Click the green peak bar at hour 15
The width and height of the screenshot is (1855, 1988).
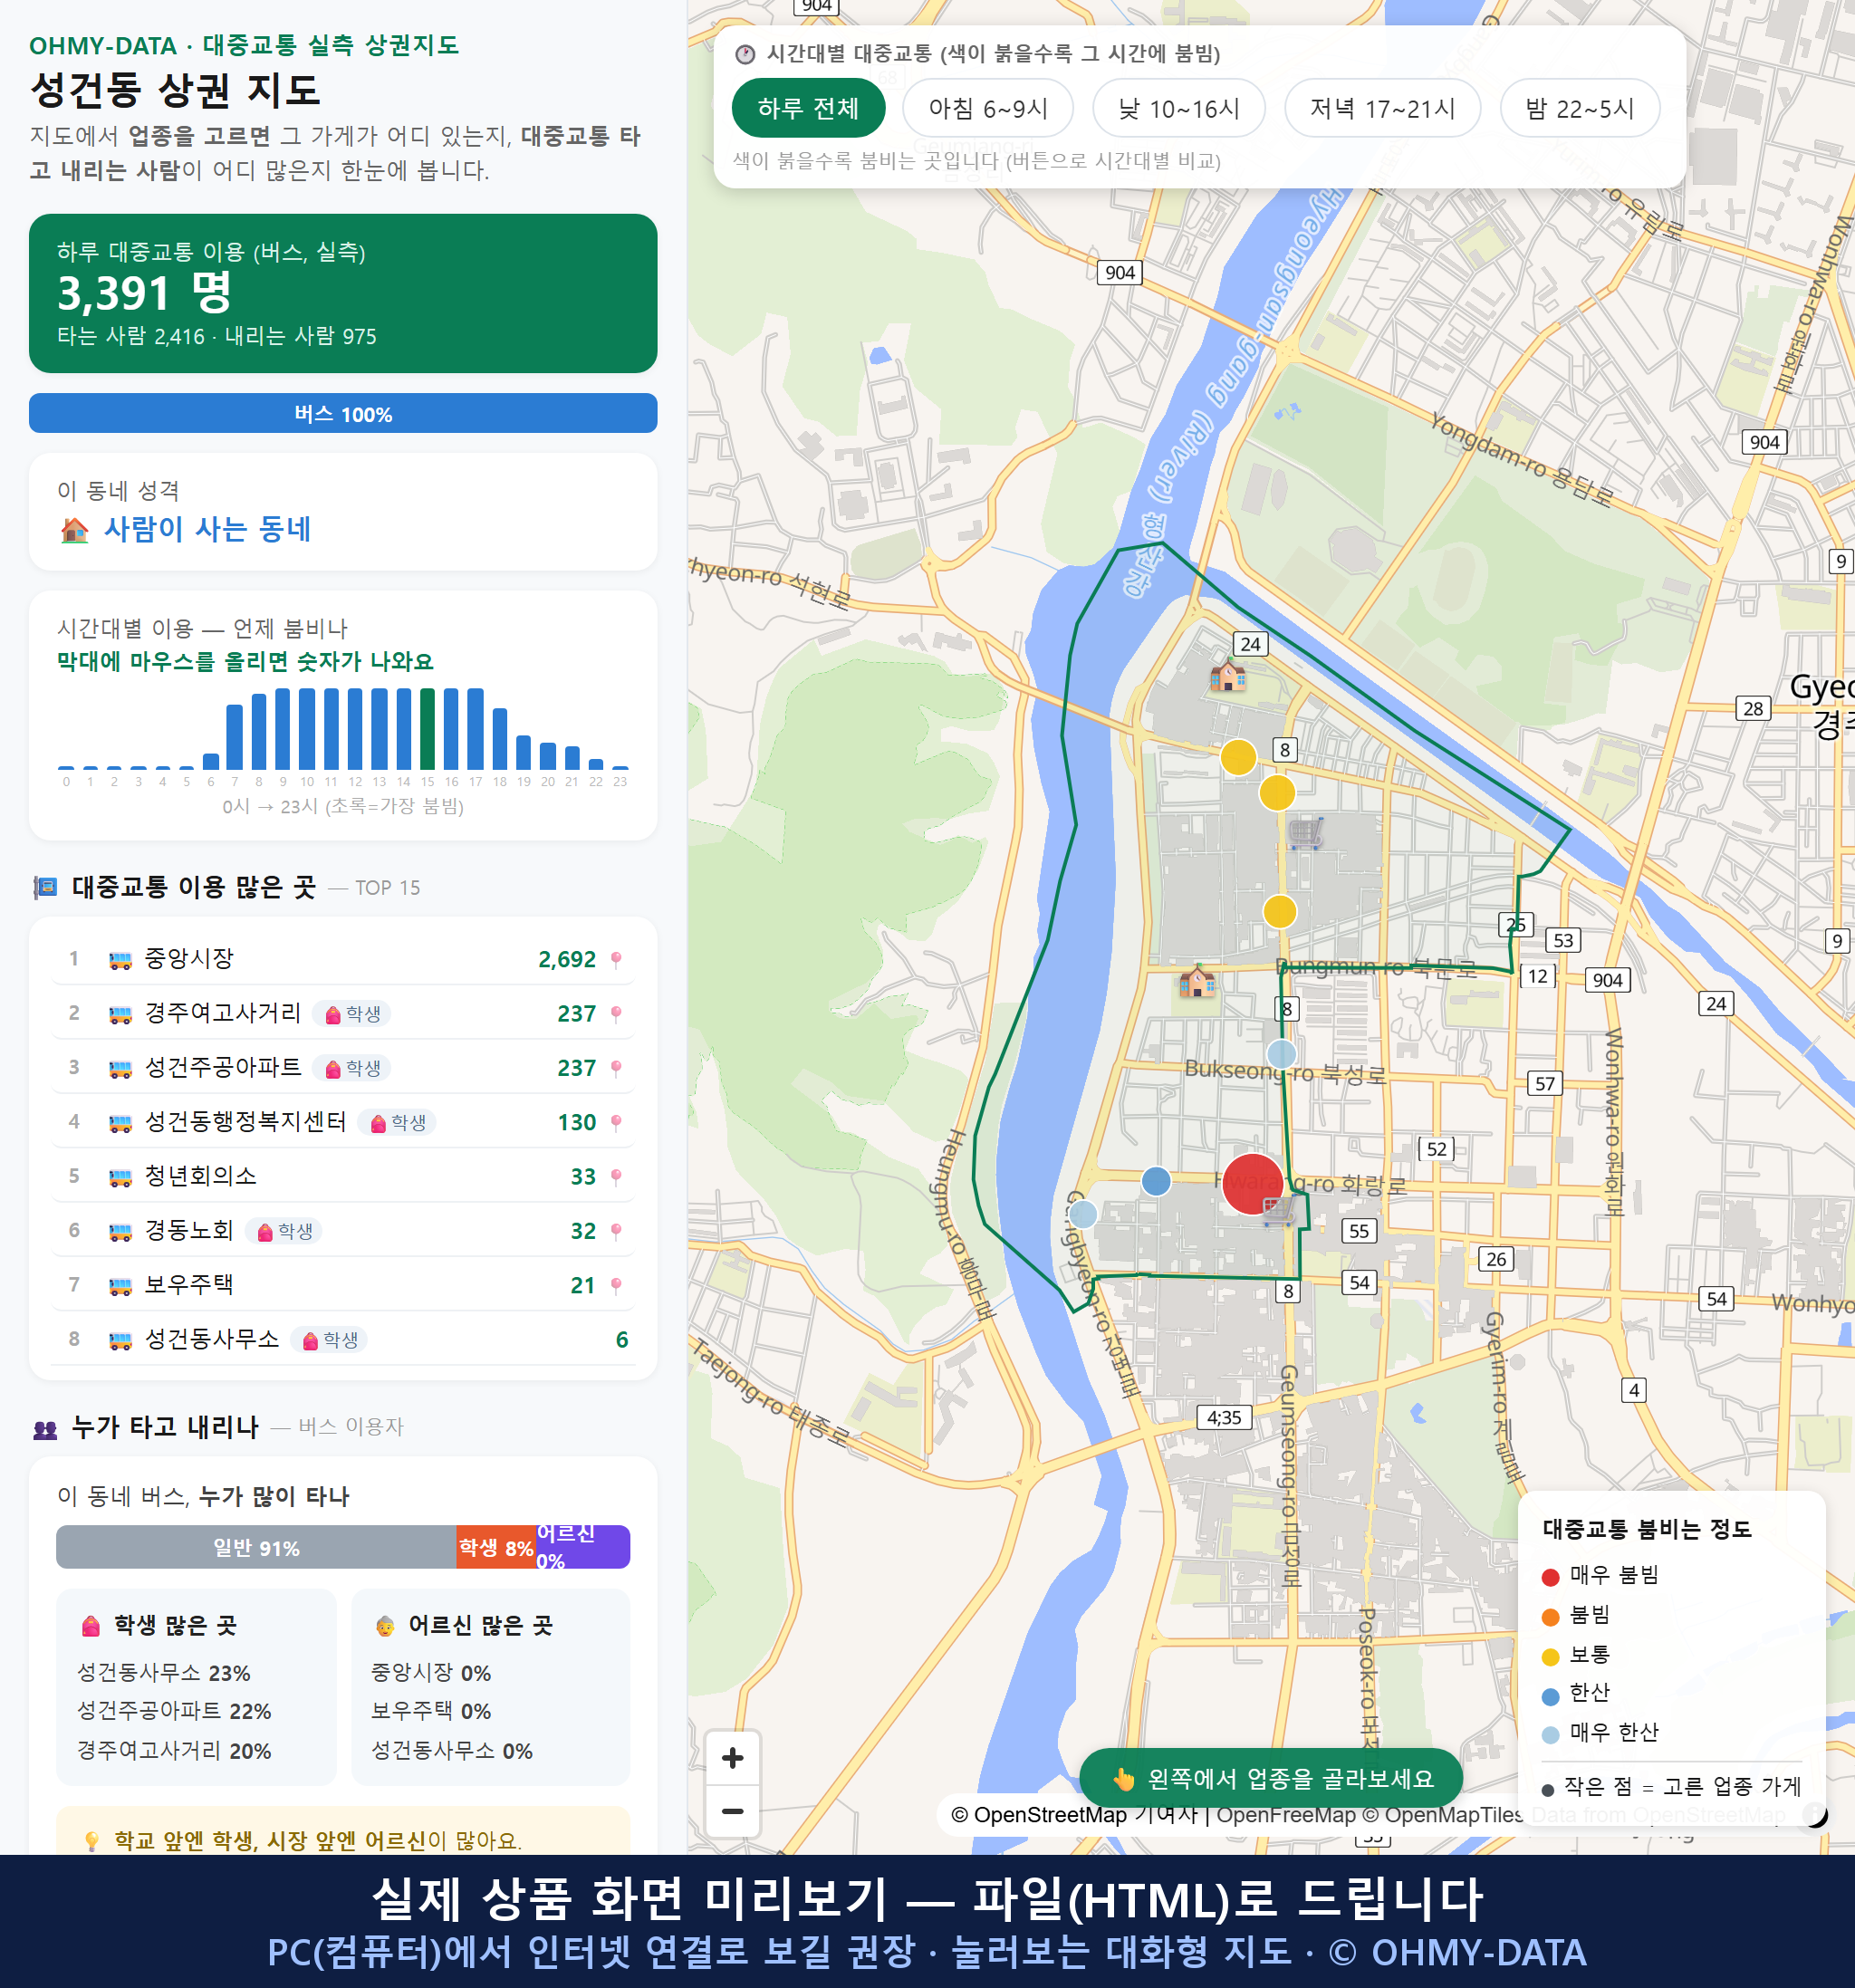pos(427,729)
